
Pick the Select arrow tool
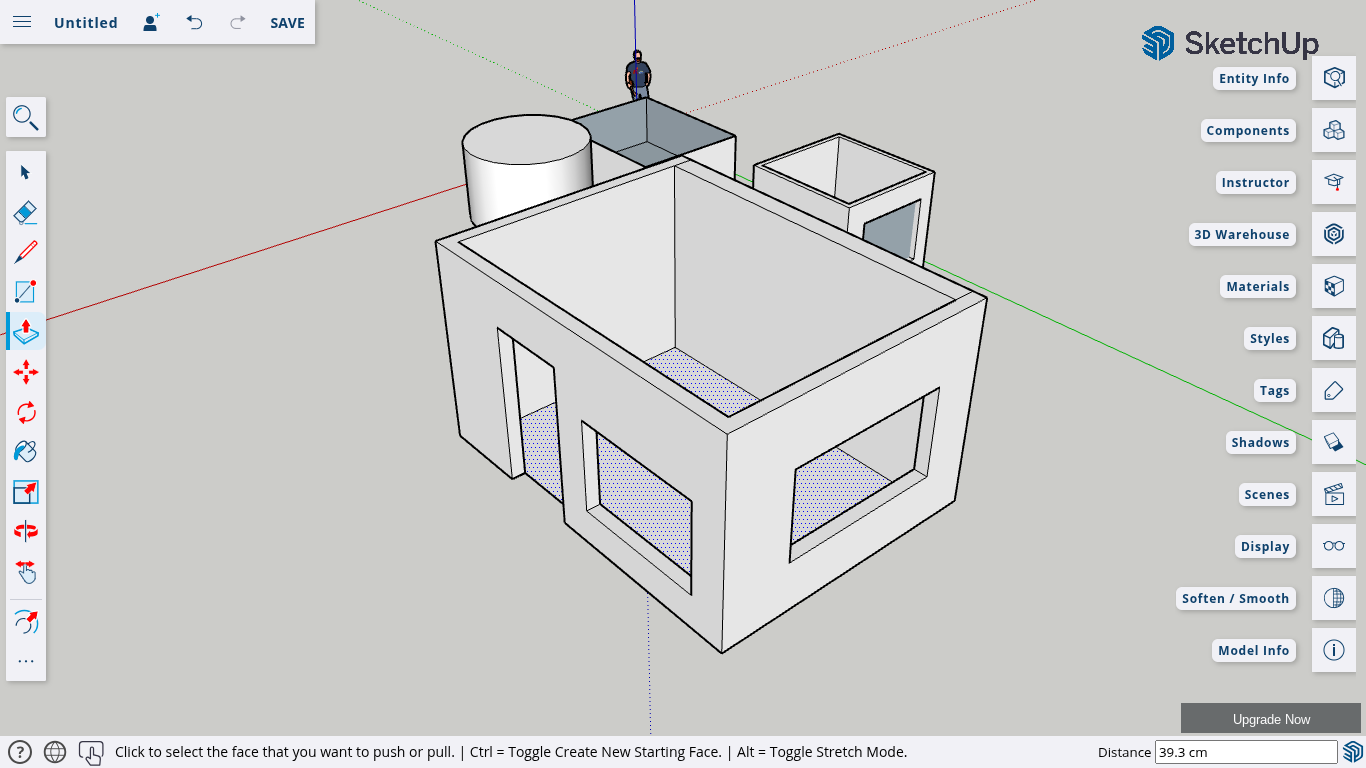tap(26, 172)
